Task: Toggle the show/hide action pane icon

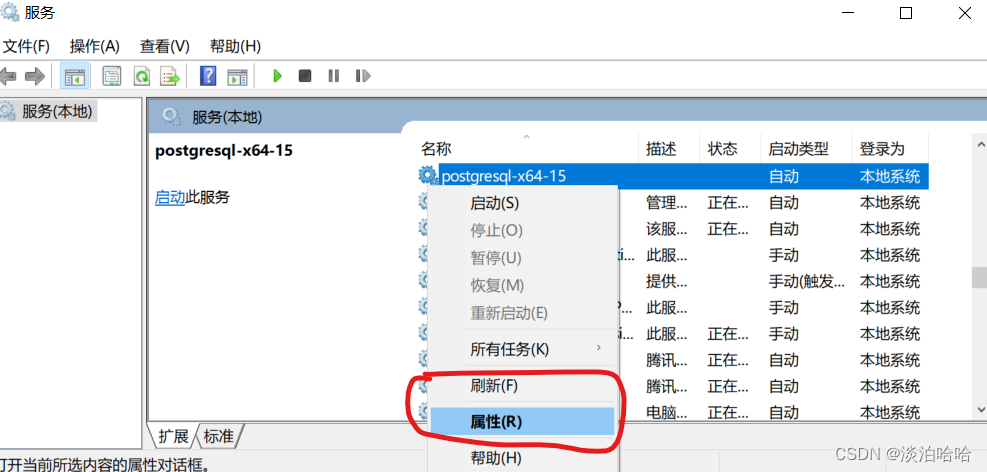Action: coord(237,77)
